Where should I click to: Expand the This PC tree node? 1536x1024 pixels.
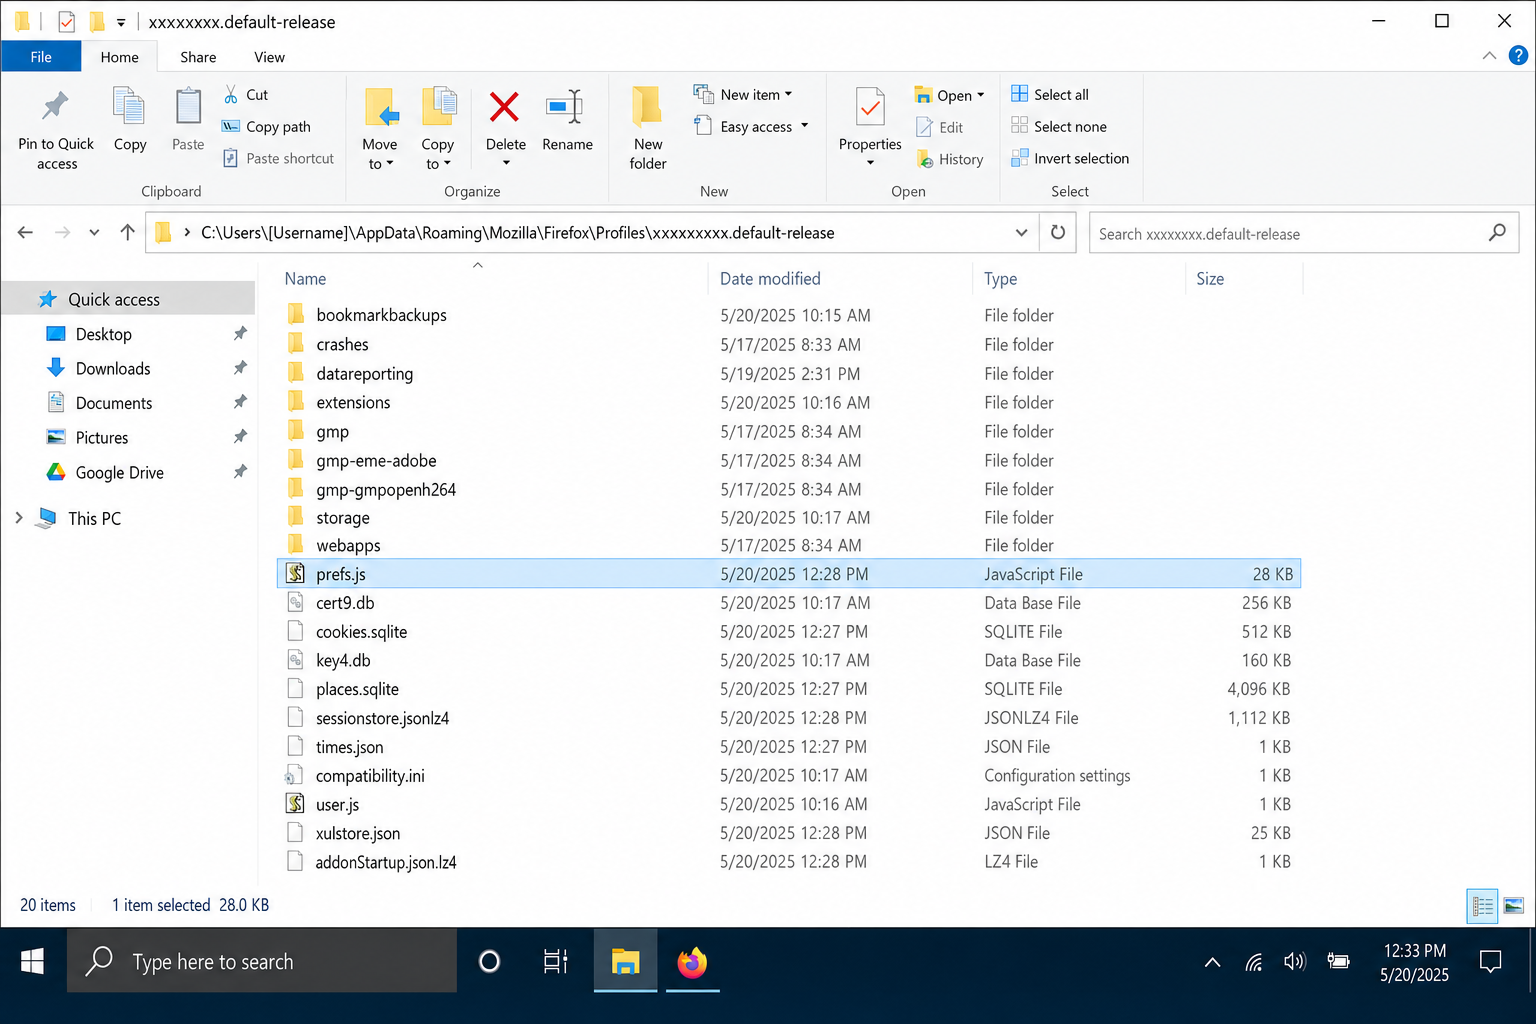click(18, 517)
